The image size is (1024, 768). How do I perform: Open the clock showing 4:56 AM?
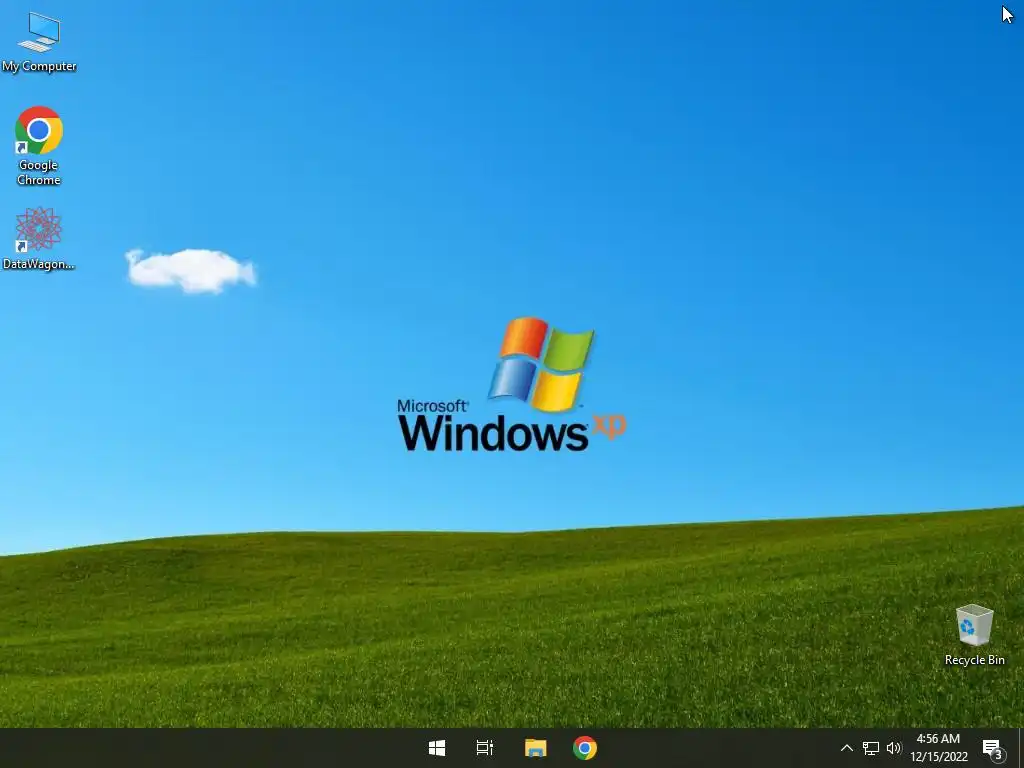[938, 748]
